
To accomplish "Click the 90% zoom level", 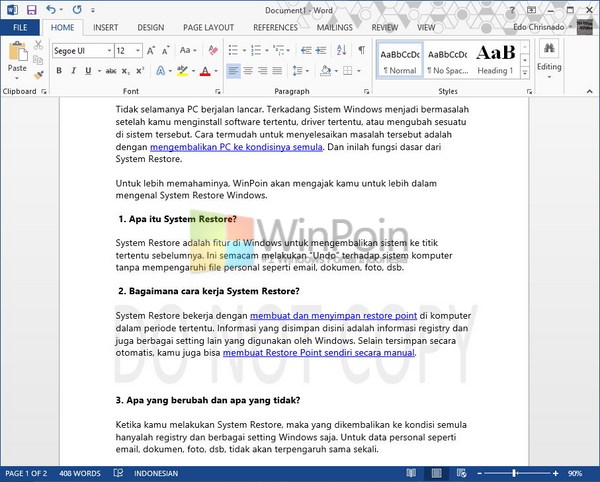I will point(575,473).
